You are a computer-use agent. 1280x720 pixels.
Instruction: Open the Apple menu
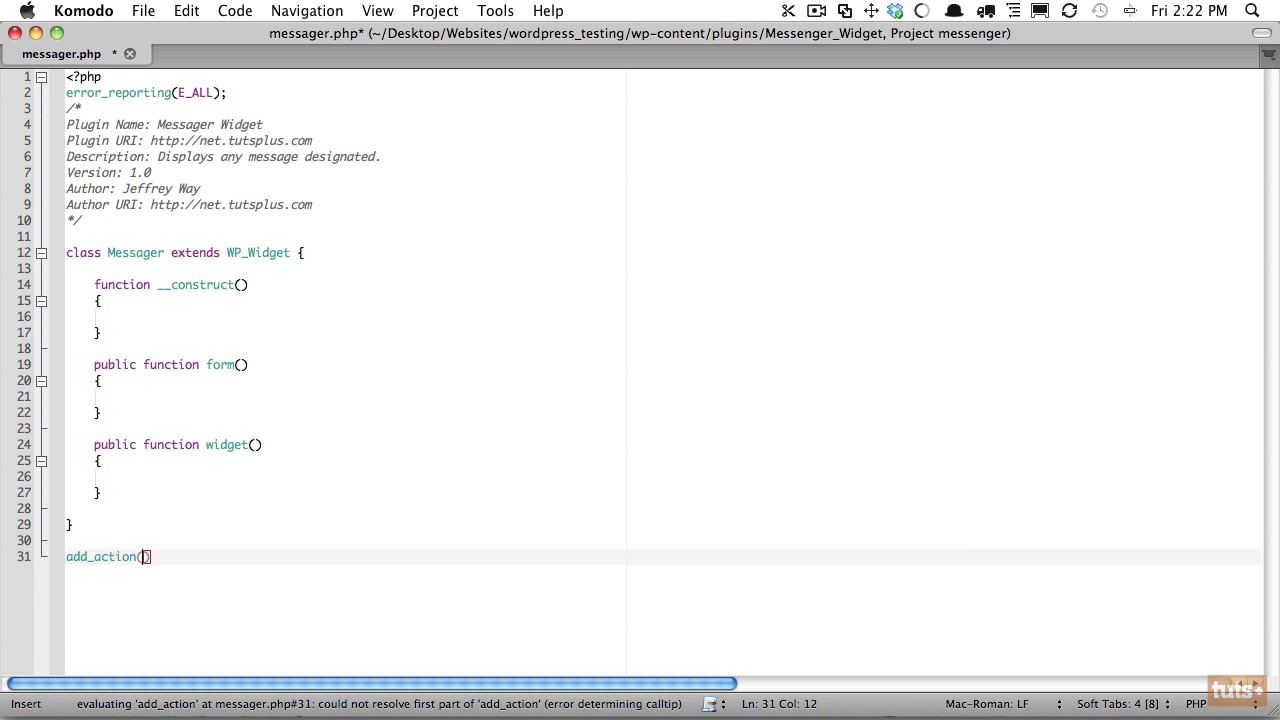pyautogui.click(x=27, y=11)
